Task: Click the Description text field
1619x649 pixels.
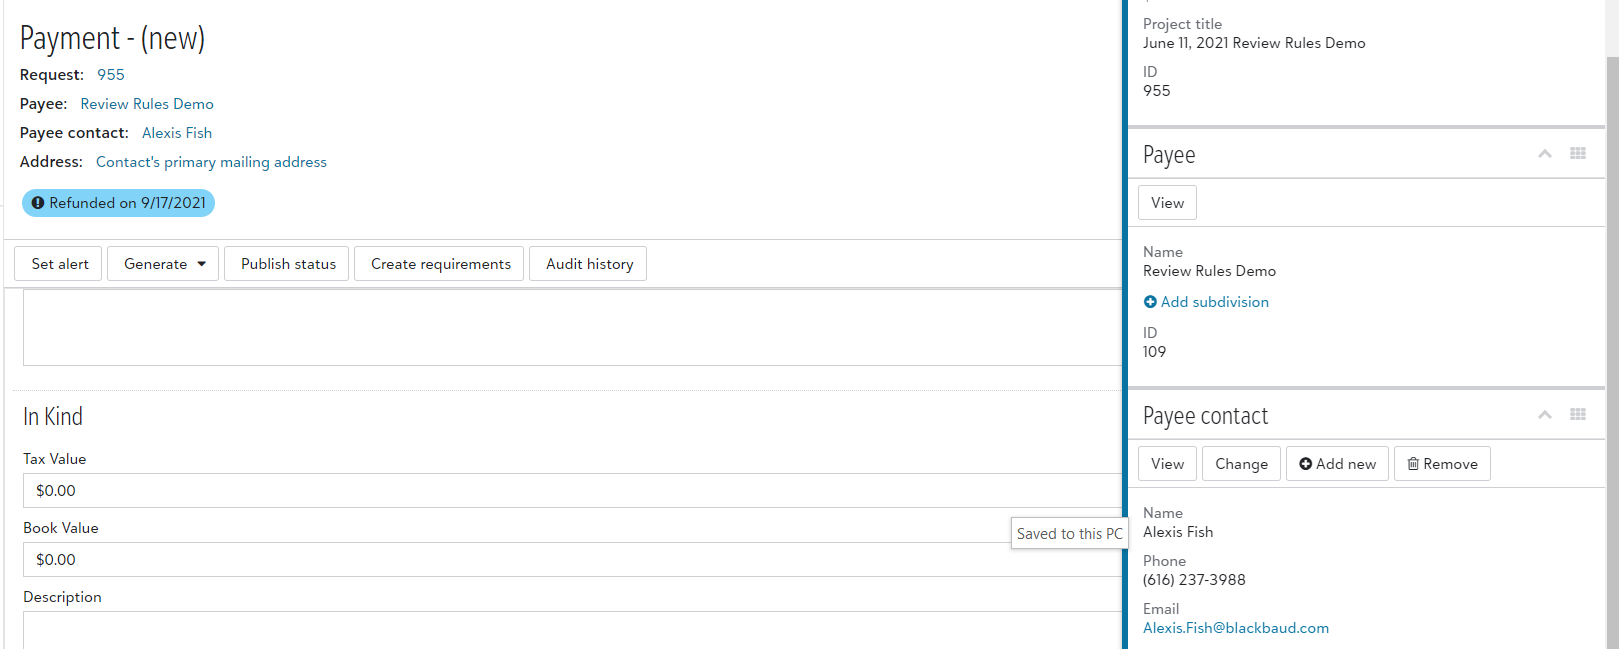Action: pyautogui.click(x=573, y=630)
